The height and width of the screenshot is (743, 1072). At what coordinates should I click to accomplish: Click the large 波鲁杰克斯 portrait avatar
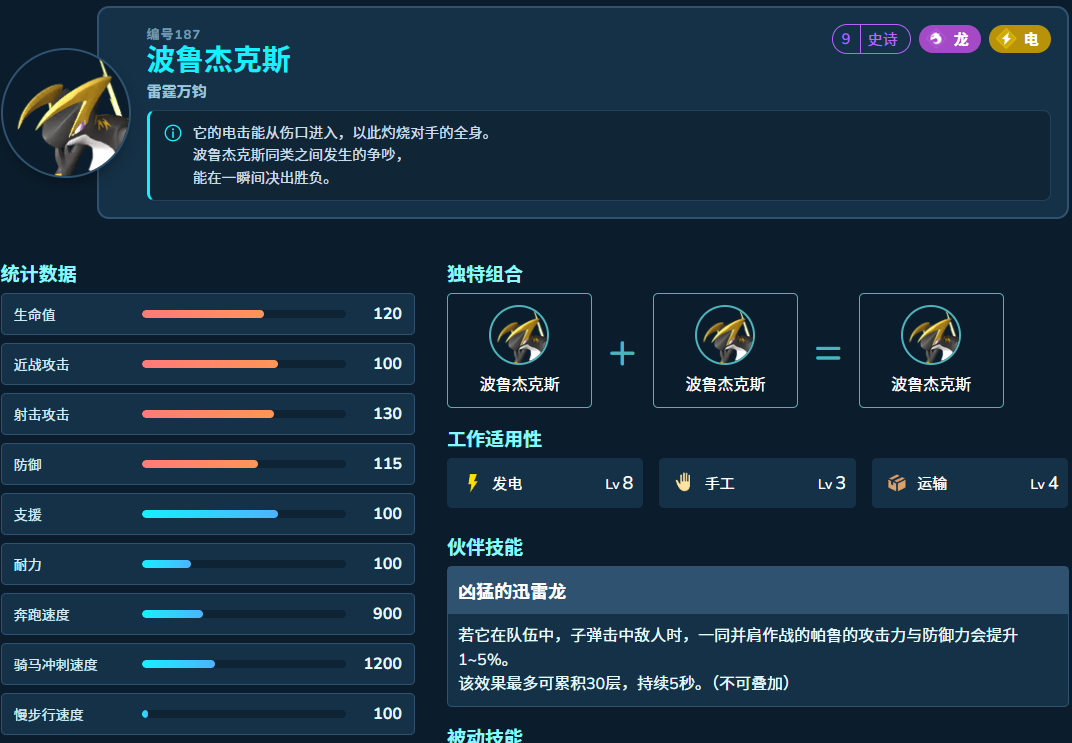66,113
